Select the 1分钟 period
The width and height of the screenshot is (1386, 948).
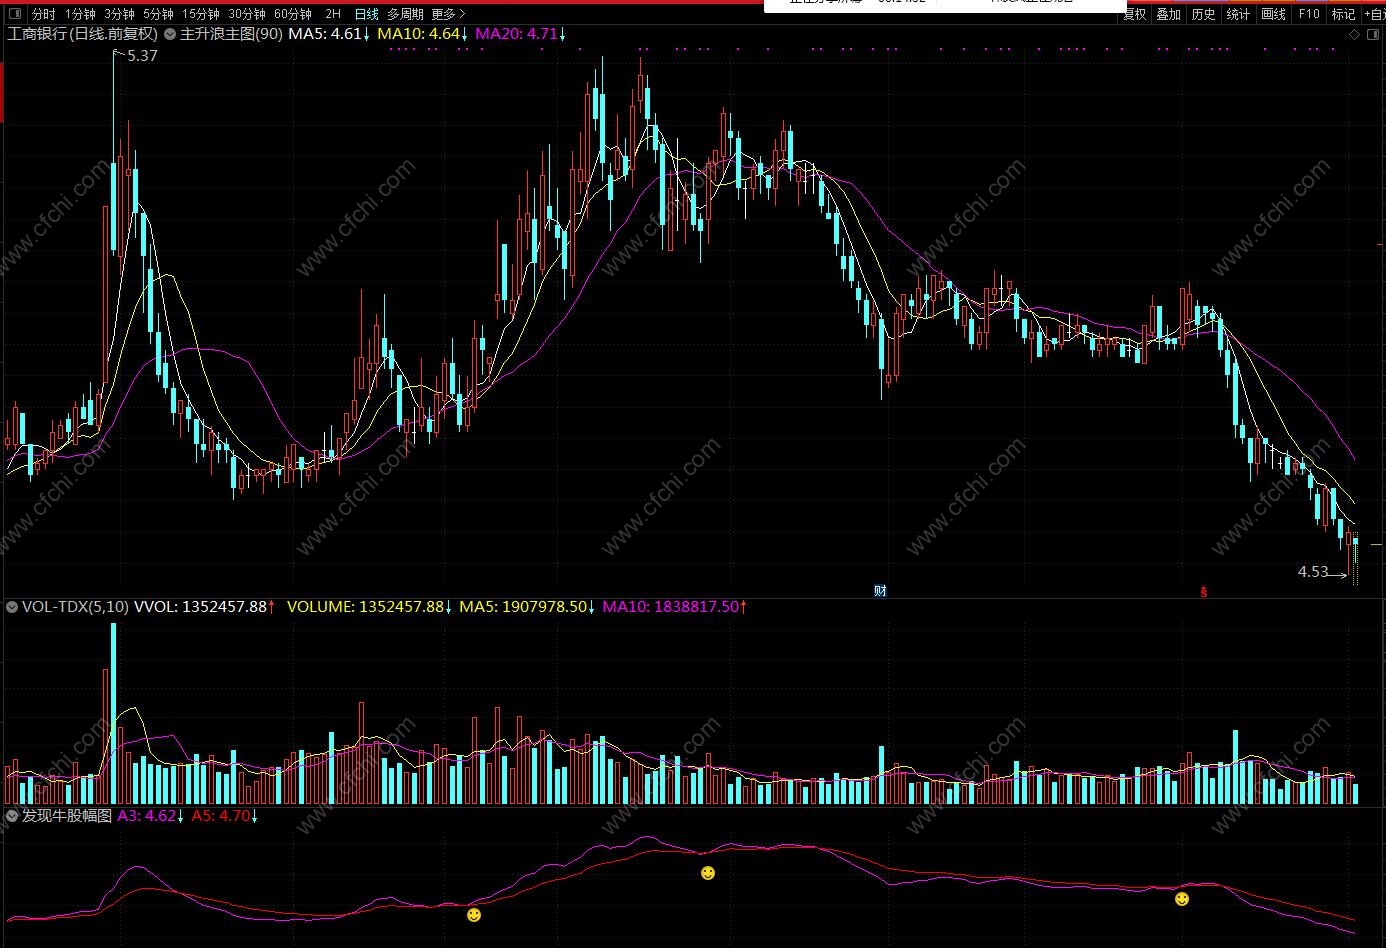tap(81, 14)
